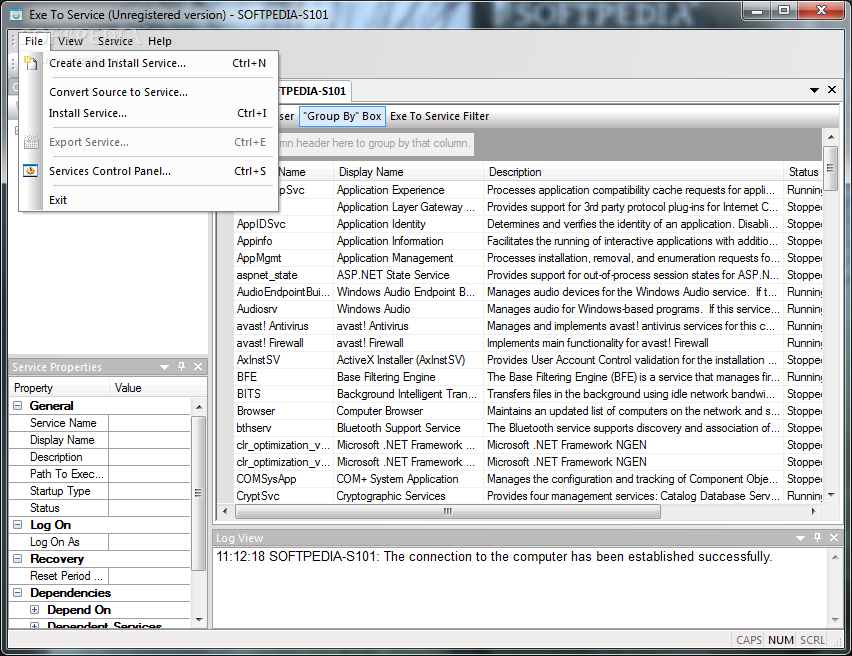
Task: Select the CryptSvc service row
Action: point(528,496)
